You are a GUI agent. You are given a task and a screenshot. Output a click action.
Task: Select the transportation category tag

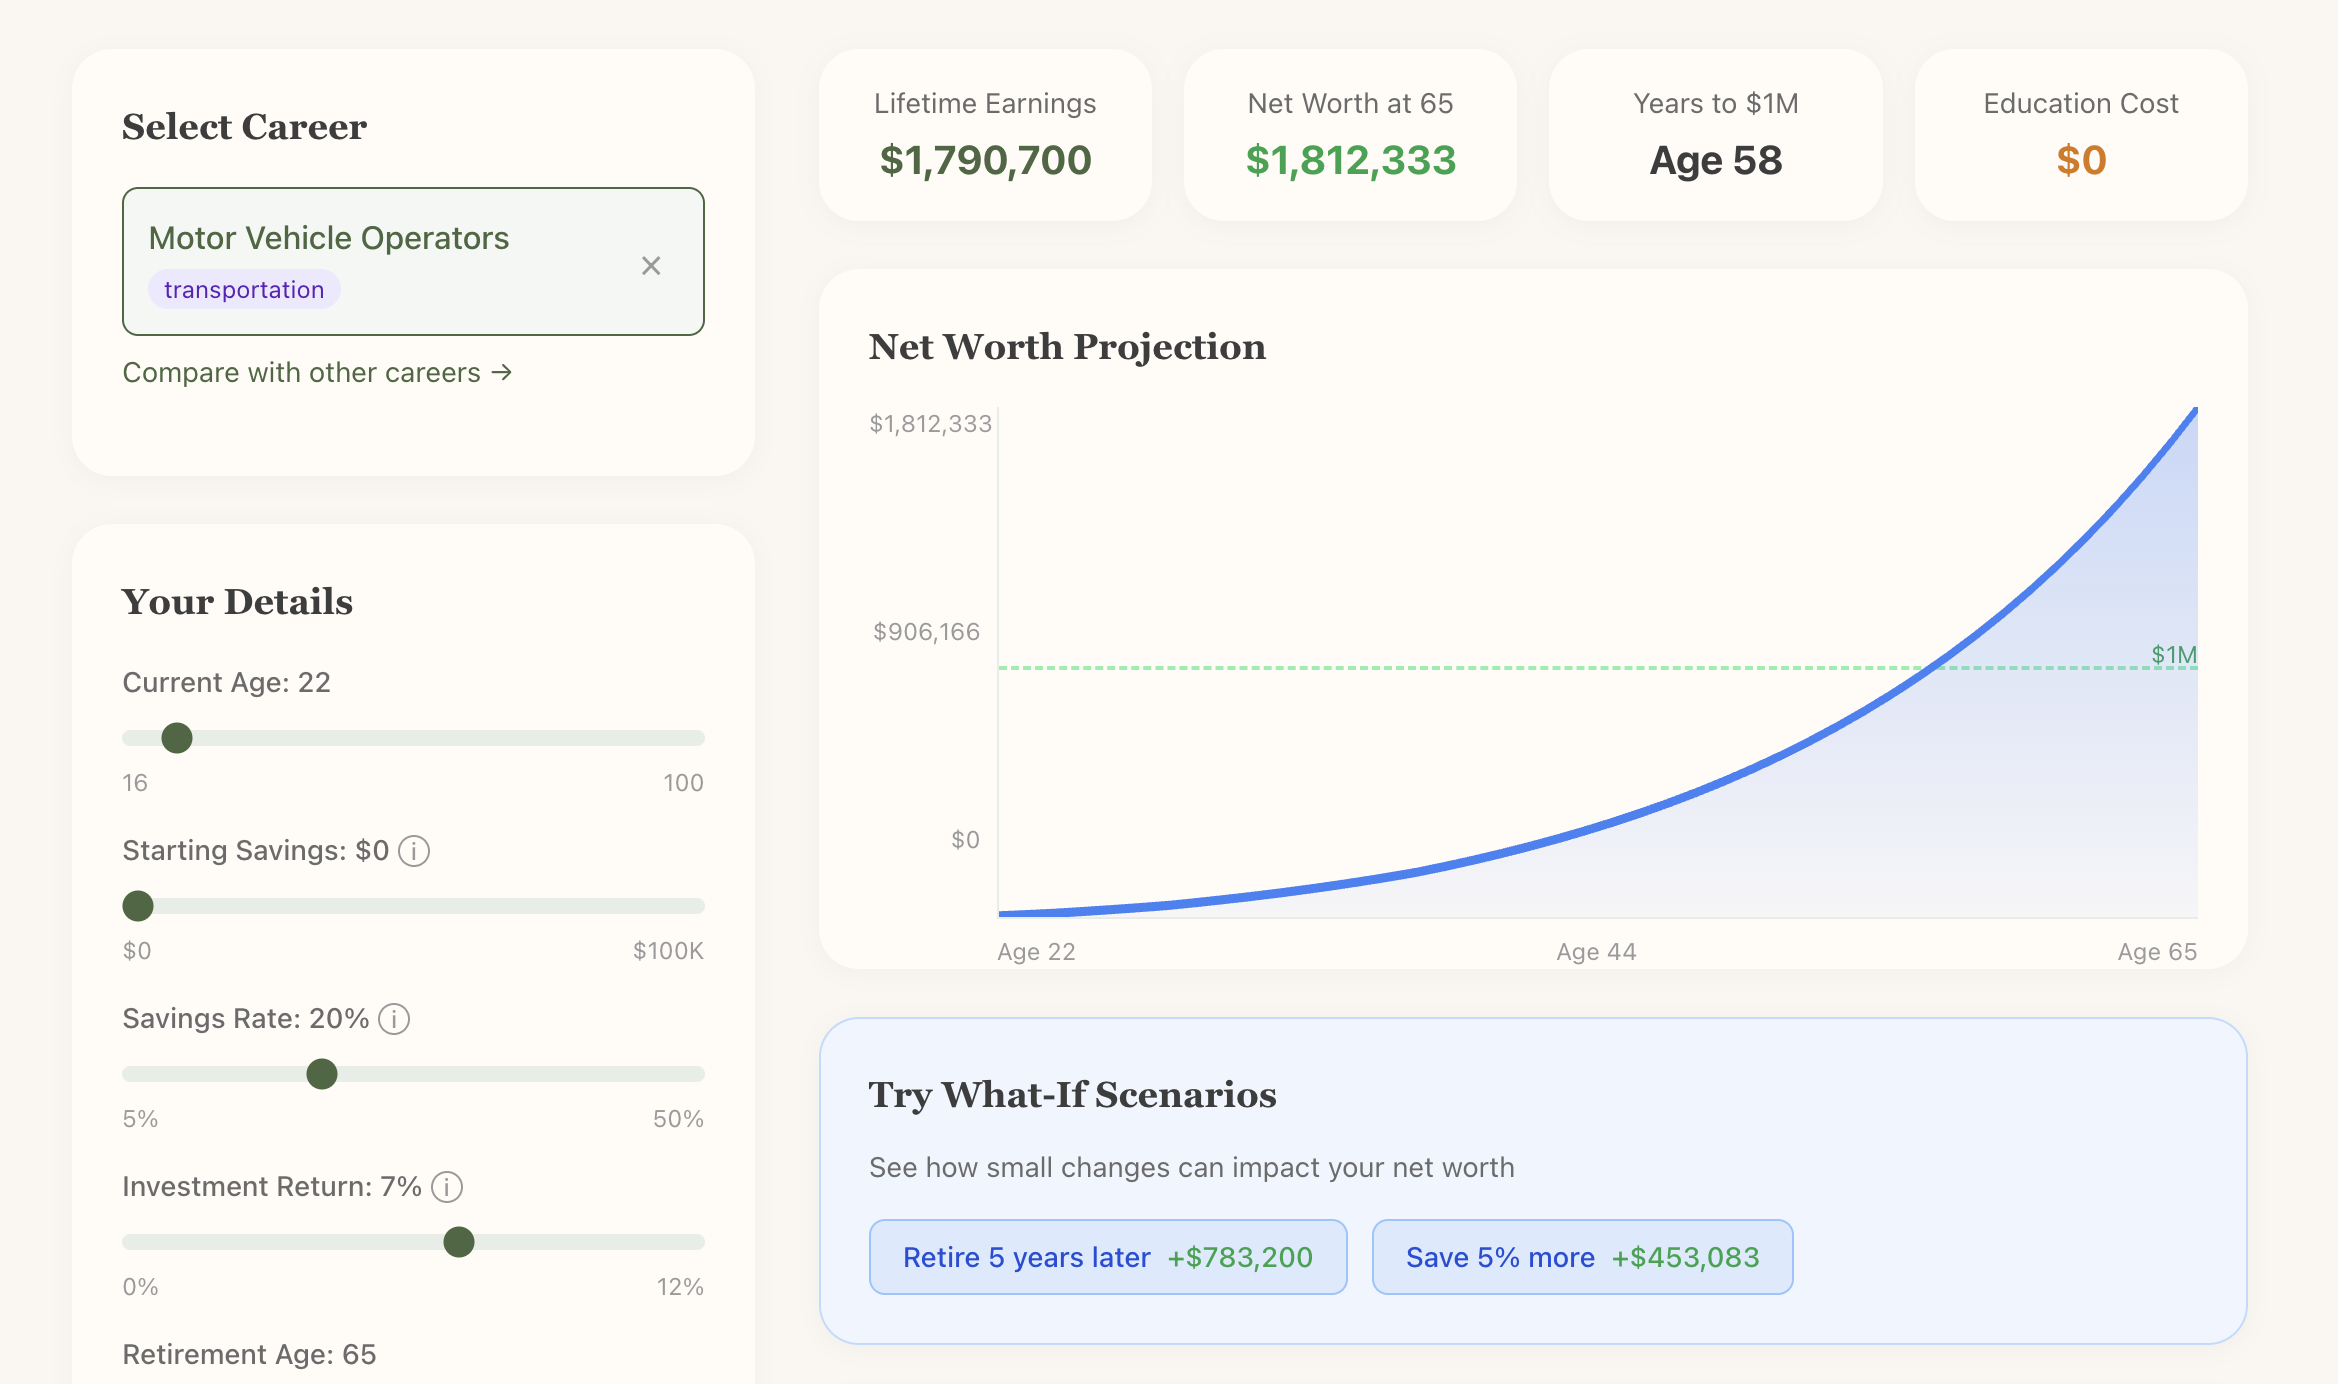pyautogui.click(x=243, y=289)
